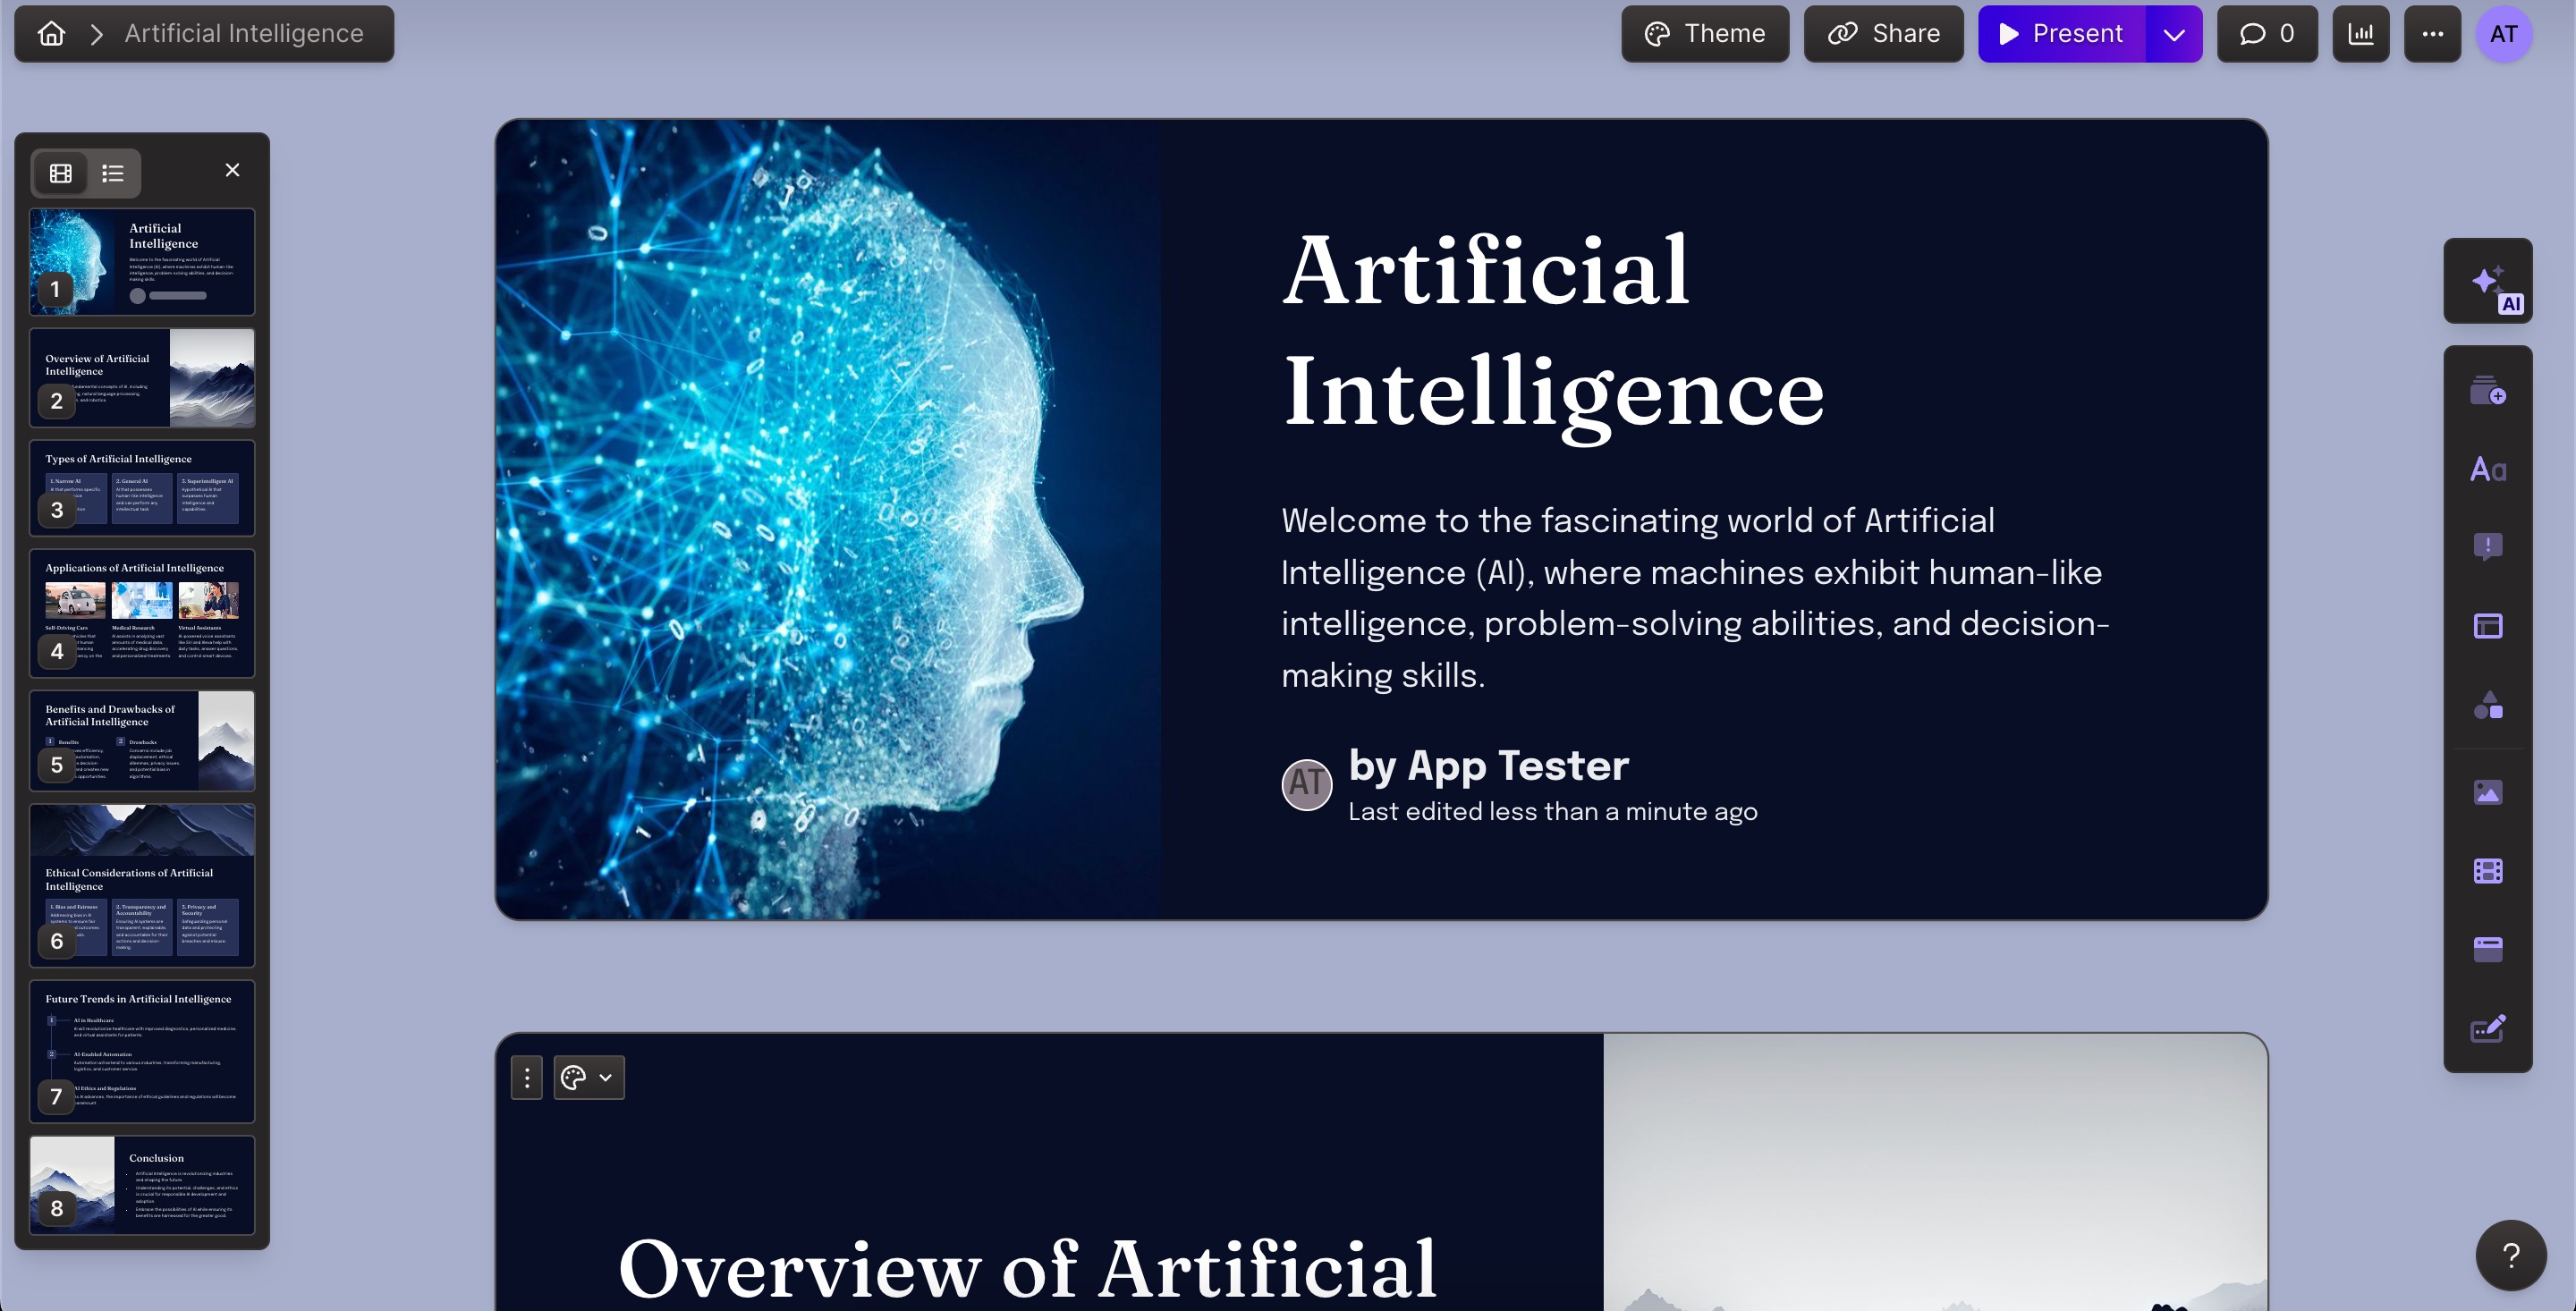
Task: Expand slide 2 palette color options dropdown
Action: pyautogui.click(x=606, y=1077)
